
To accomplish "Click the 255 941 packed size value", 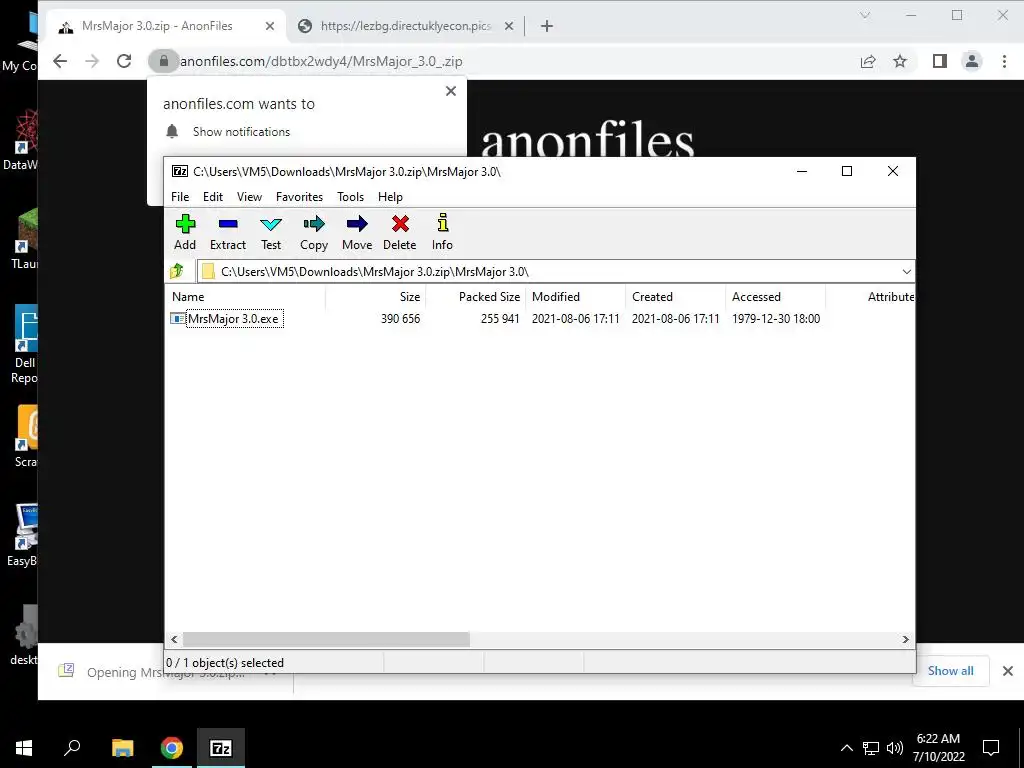I will point(500,319).
